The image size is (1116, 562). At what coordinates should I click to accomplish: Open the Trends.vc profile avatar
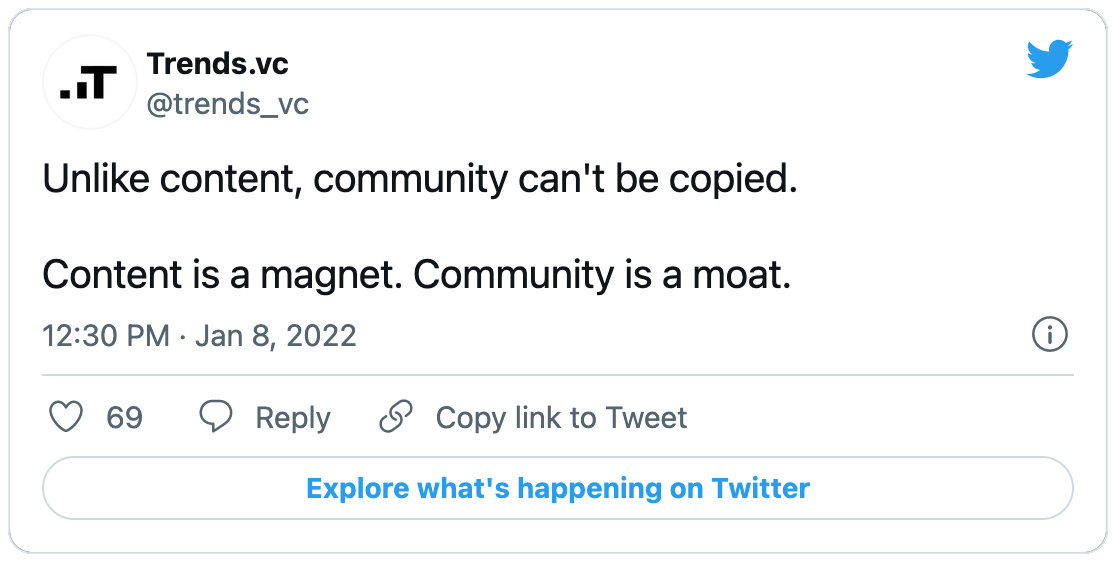coord(90,82)
